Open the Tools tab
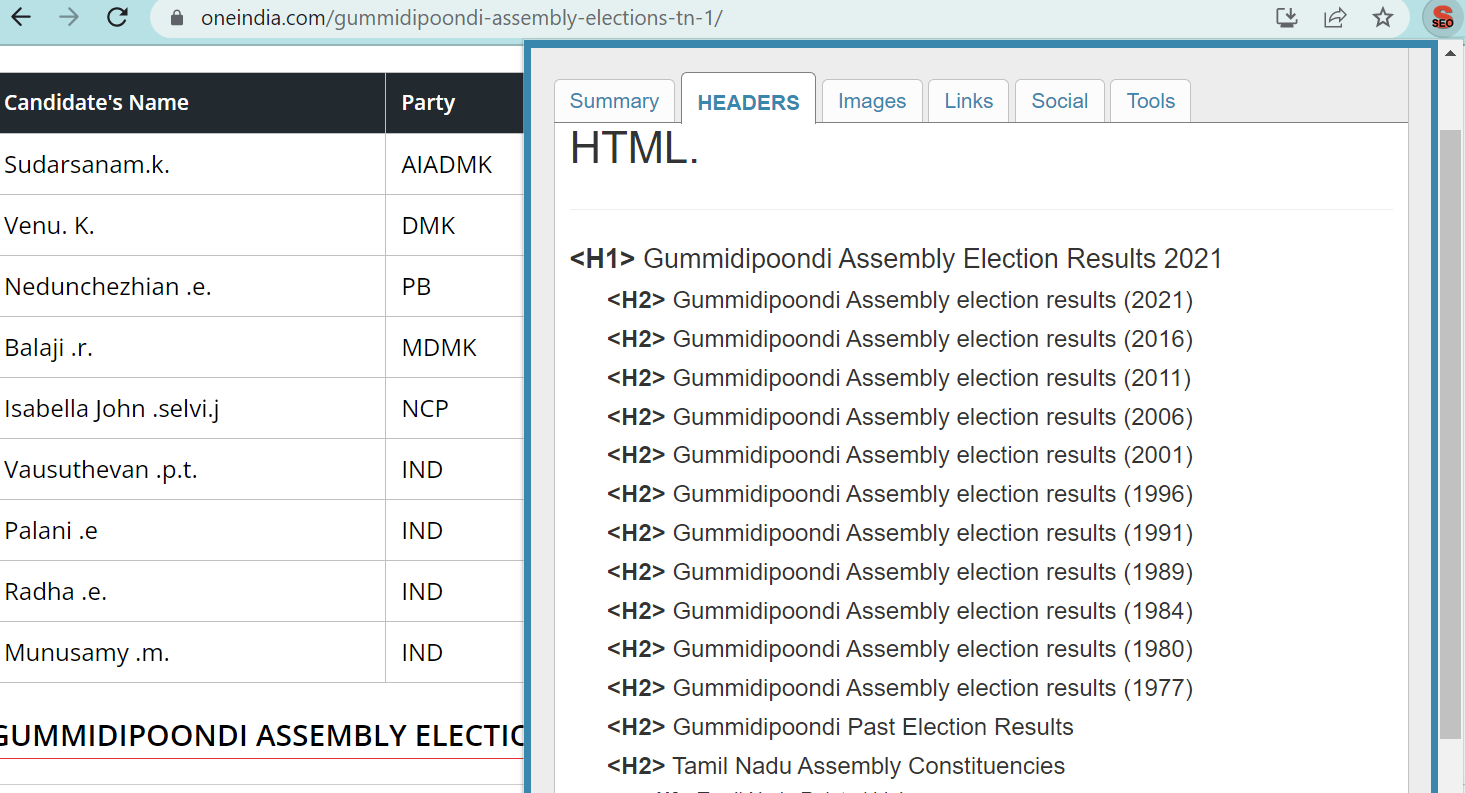 click(1150, 101)
